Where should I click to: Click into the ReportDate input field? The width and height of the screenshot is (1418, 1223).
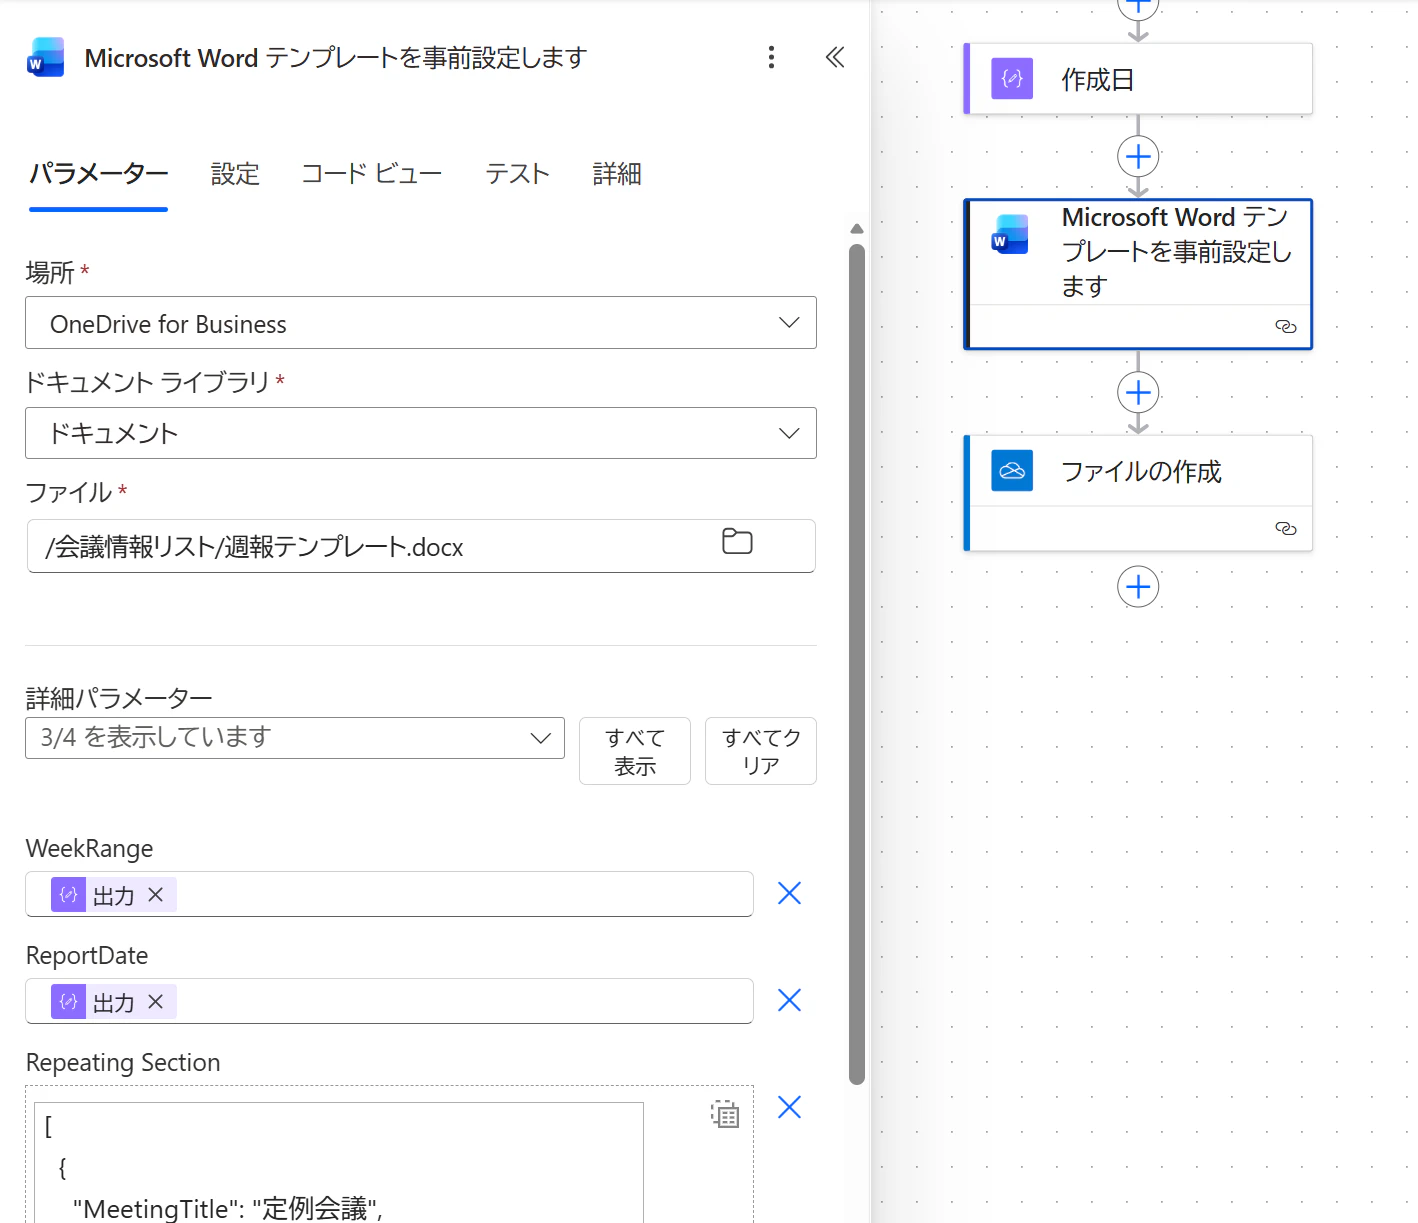[389, 1001]
